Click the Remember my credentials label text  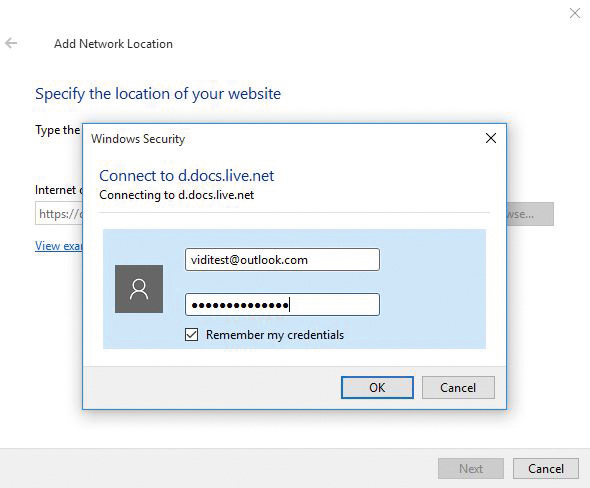(275, 335)
